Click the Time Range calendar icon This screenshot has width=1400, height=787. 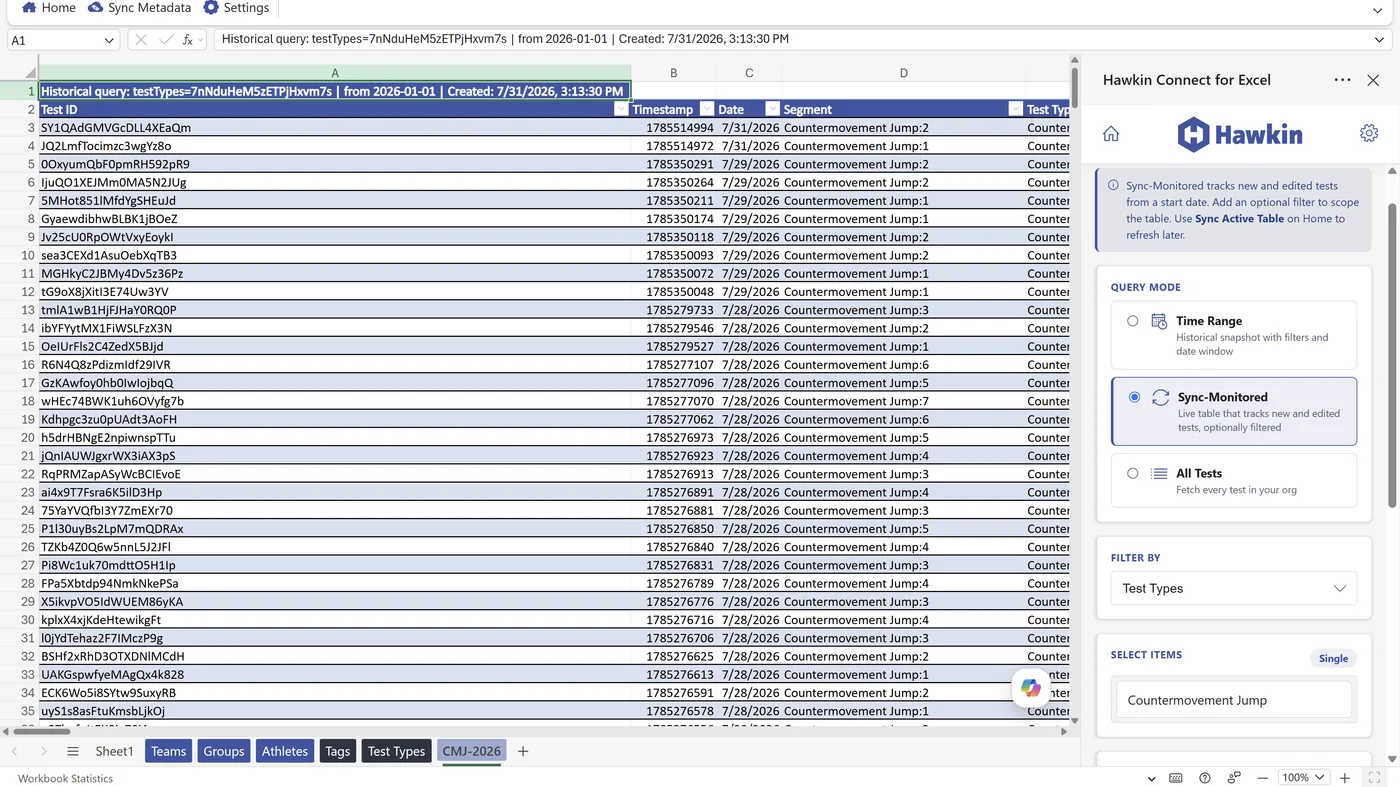(x=1159, y=321)
